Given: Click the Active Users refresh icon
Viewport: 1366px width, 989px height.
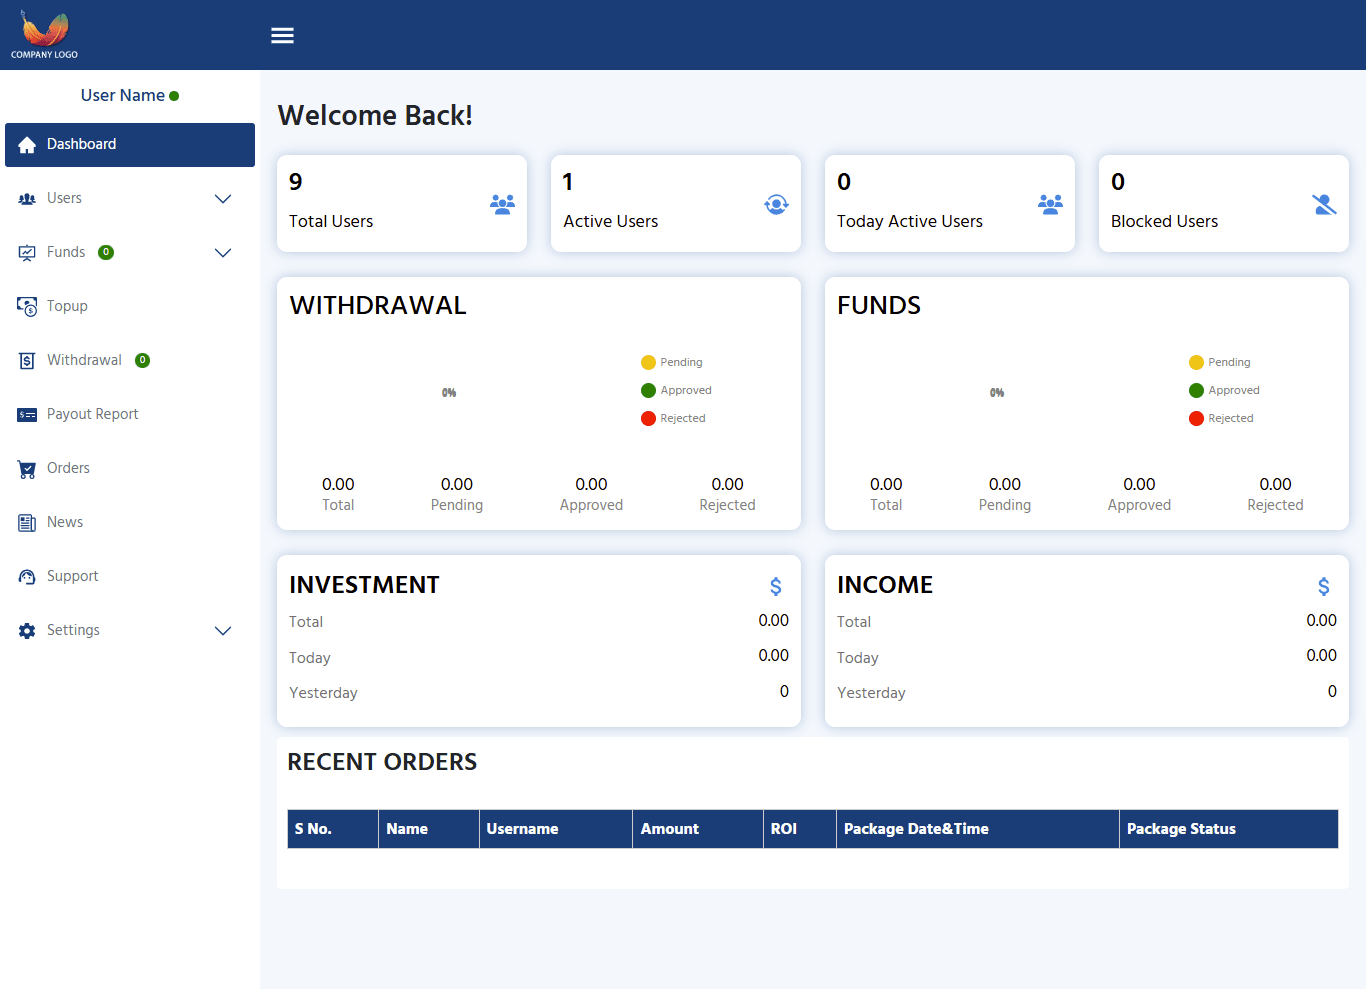Looking at the screenshot, I should click(776, 204).
